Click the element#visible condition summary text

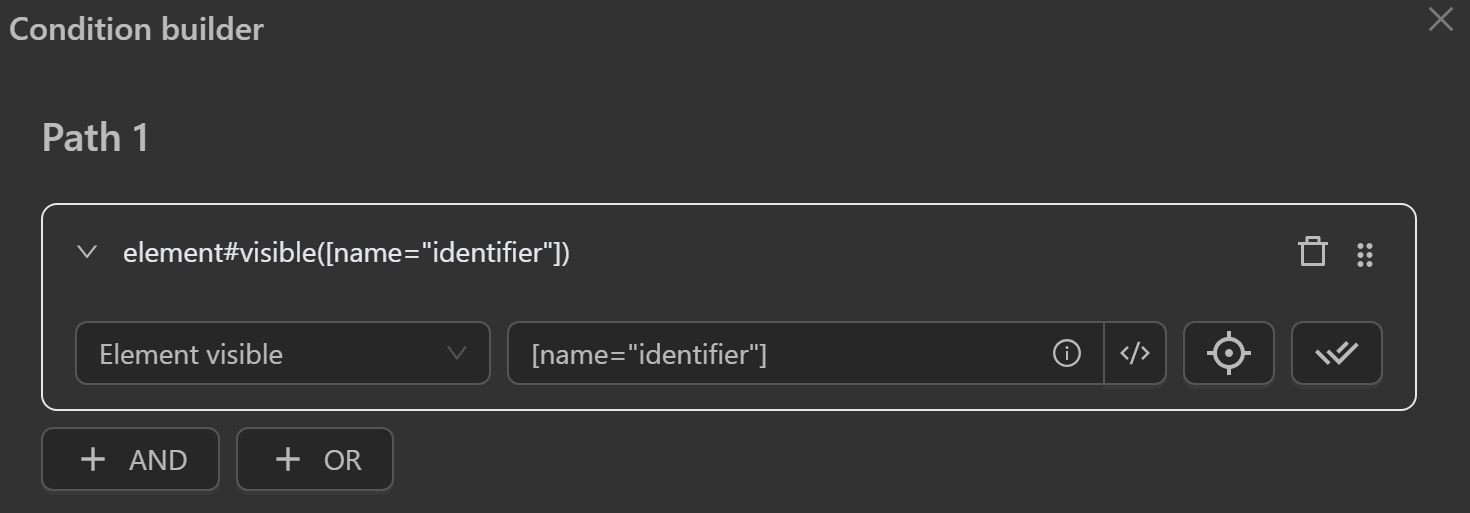(x=346, y=253)
